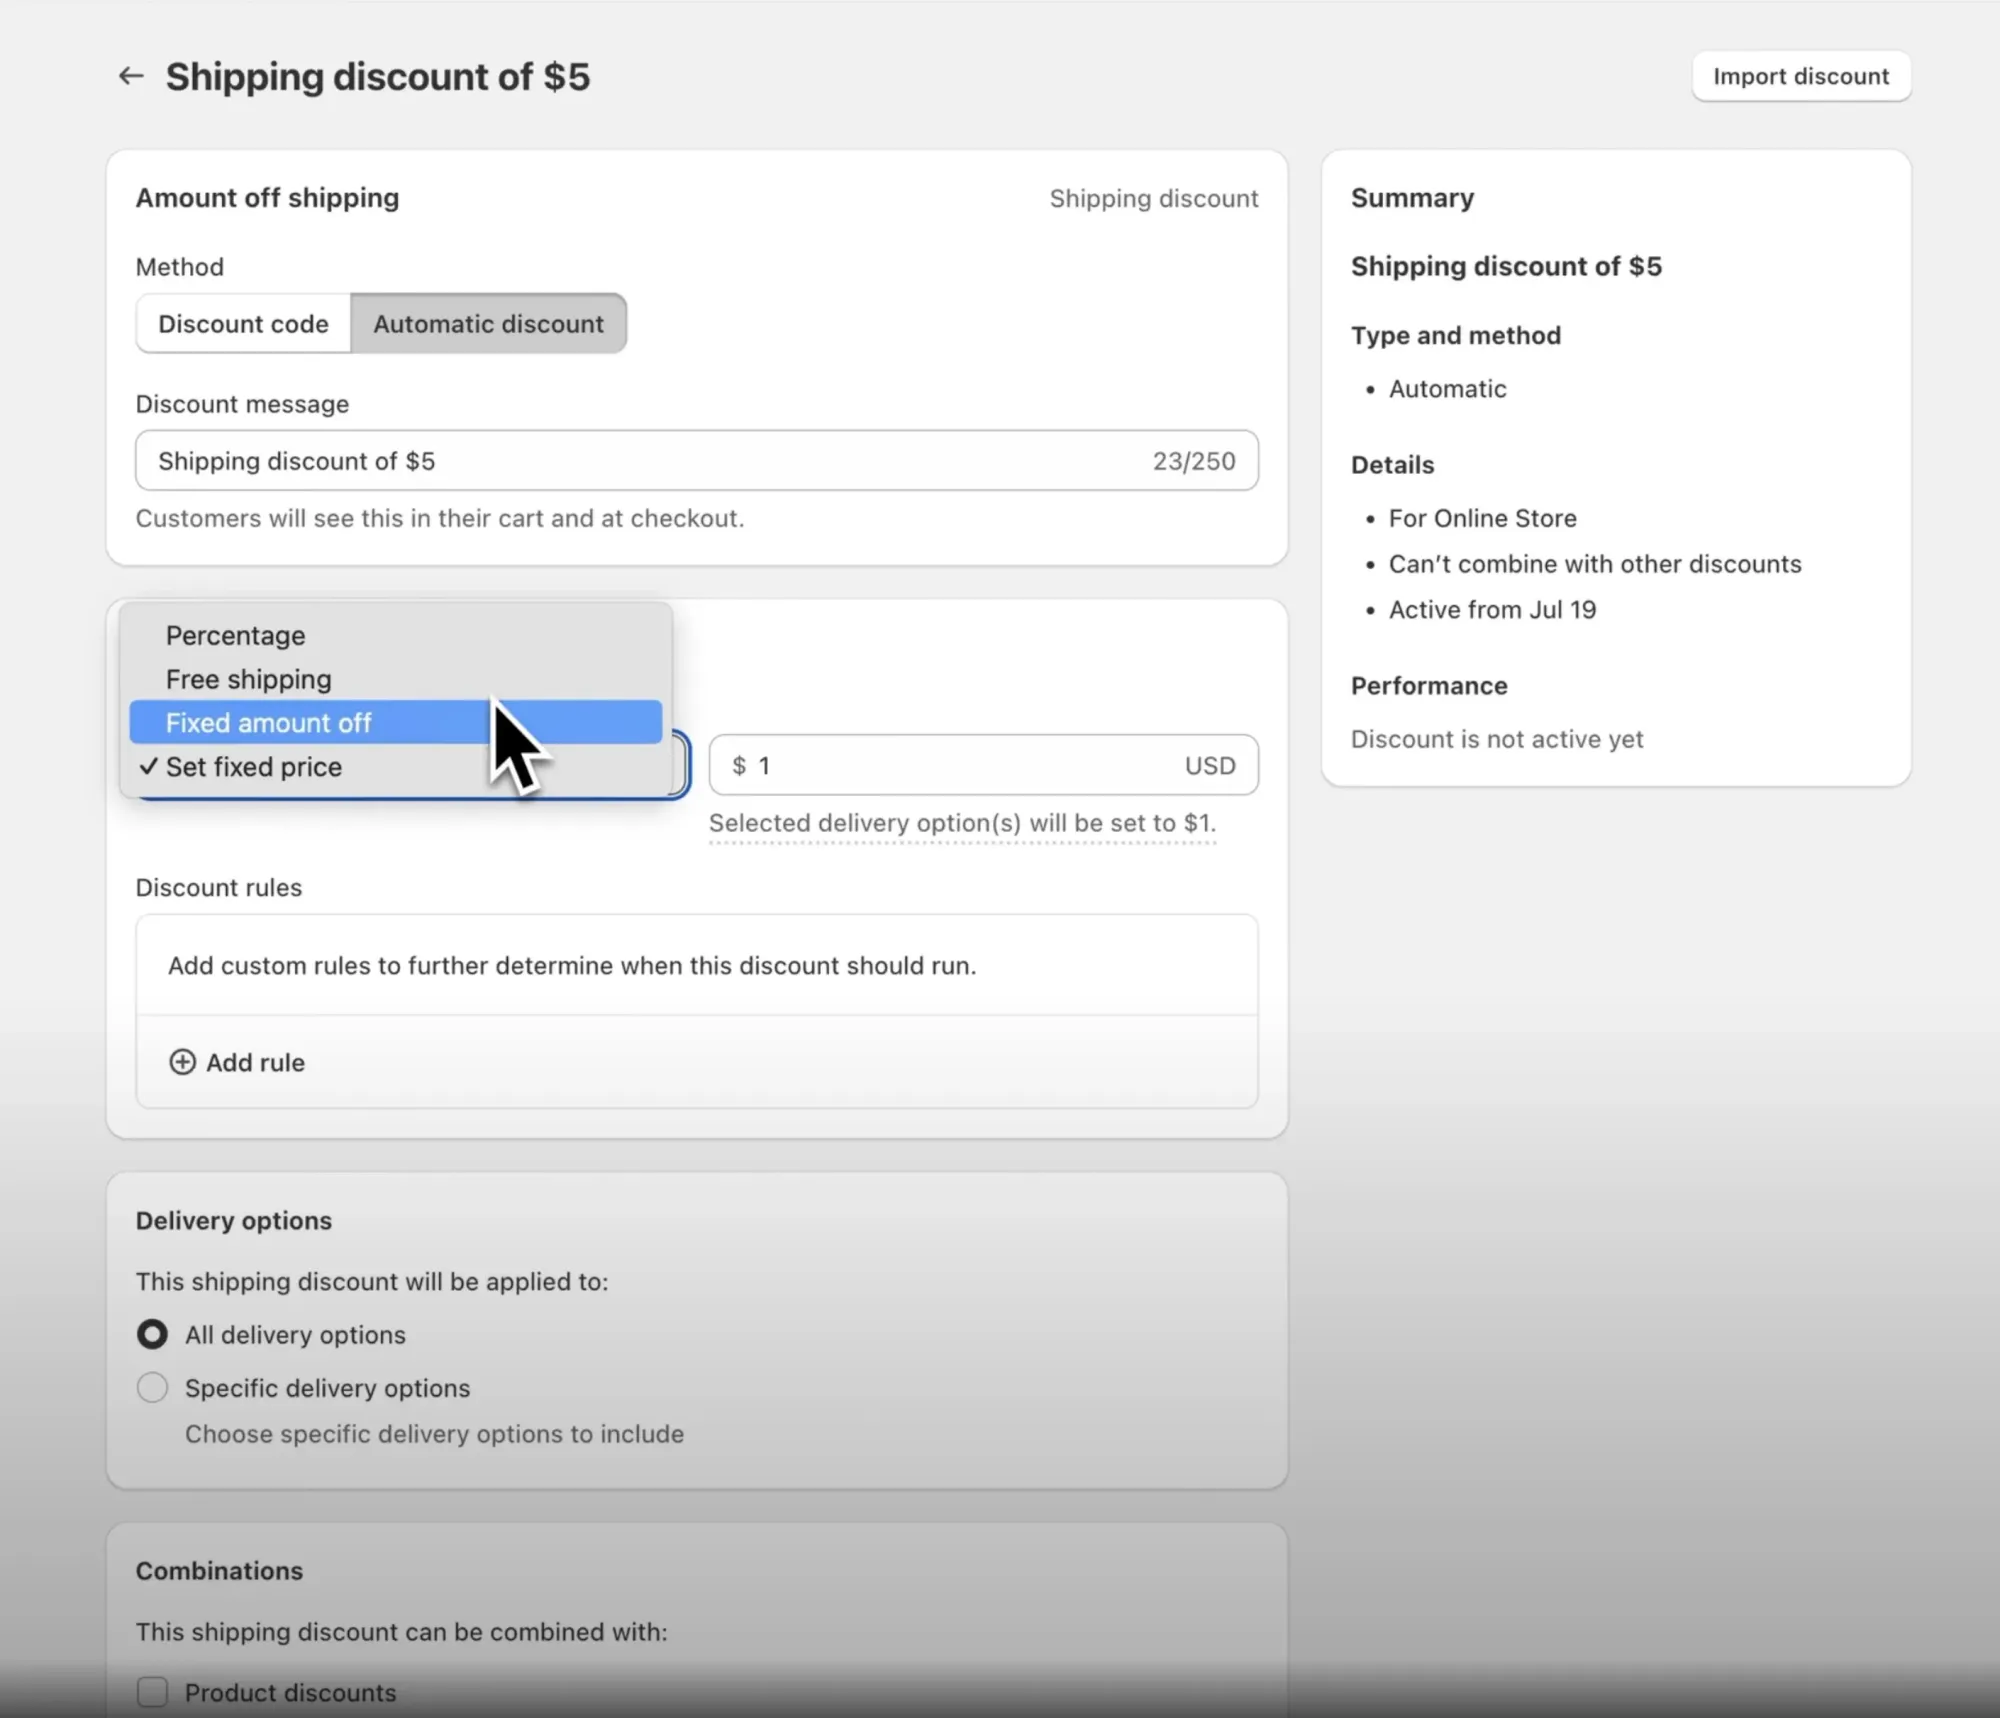2000x1718 pixels.
Task: Choose Free shipping from the dropdown list
Action: [396, 679]
